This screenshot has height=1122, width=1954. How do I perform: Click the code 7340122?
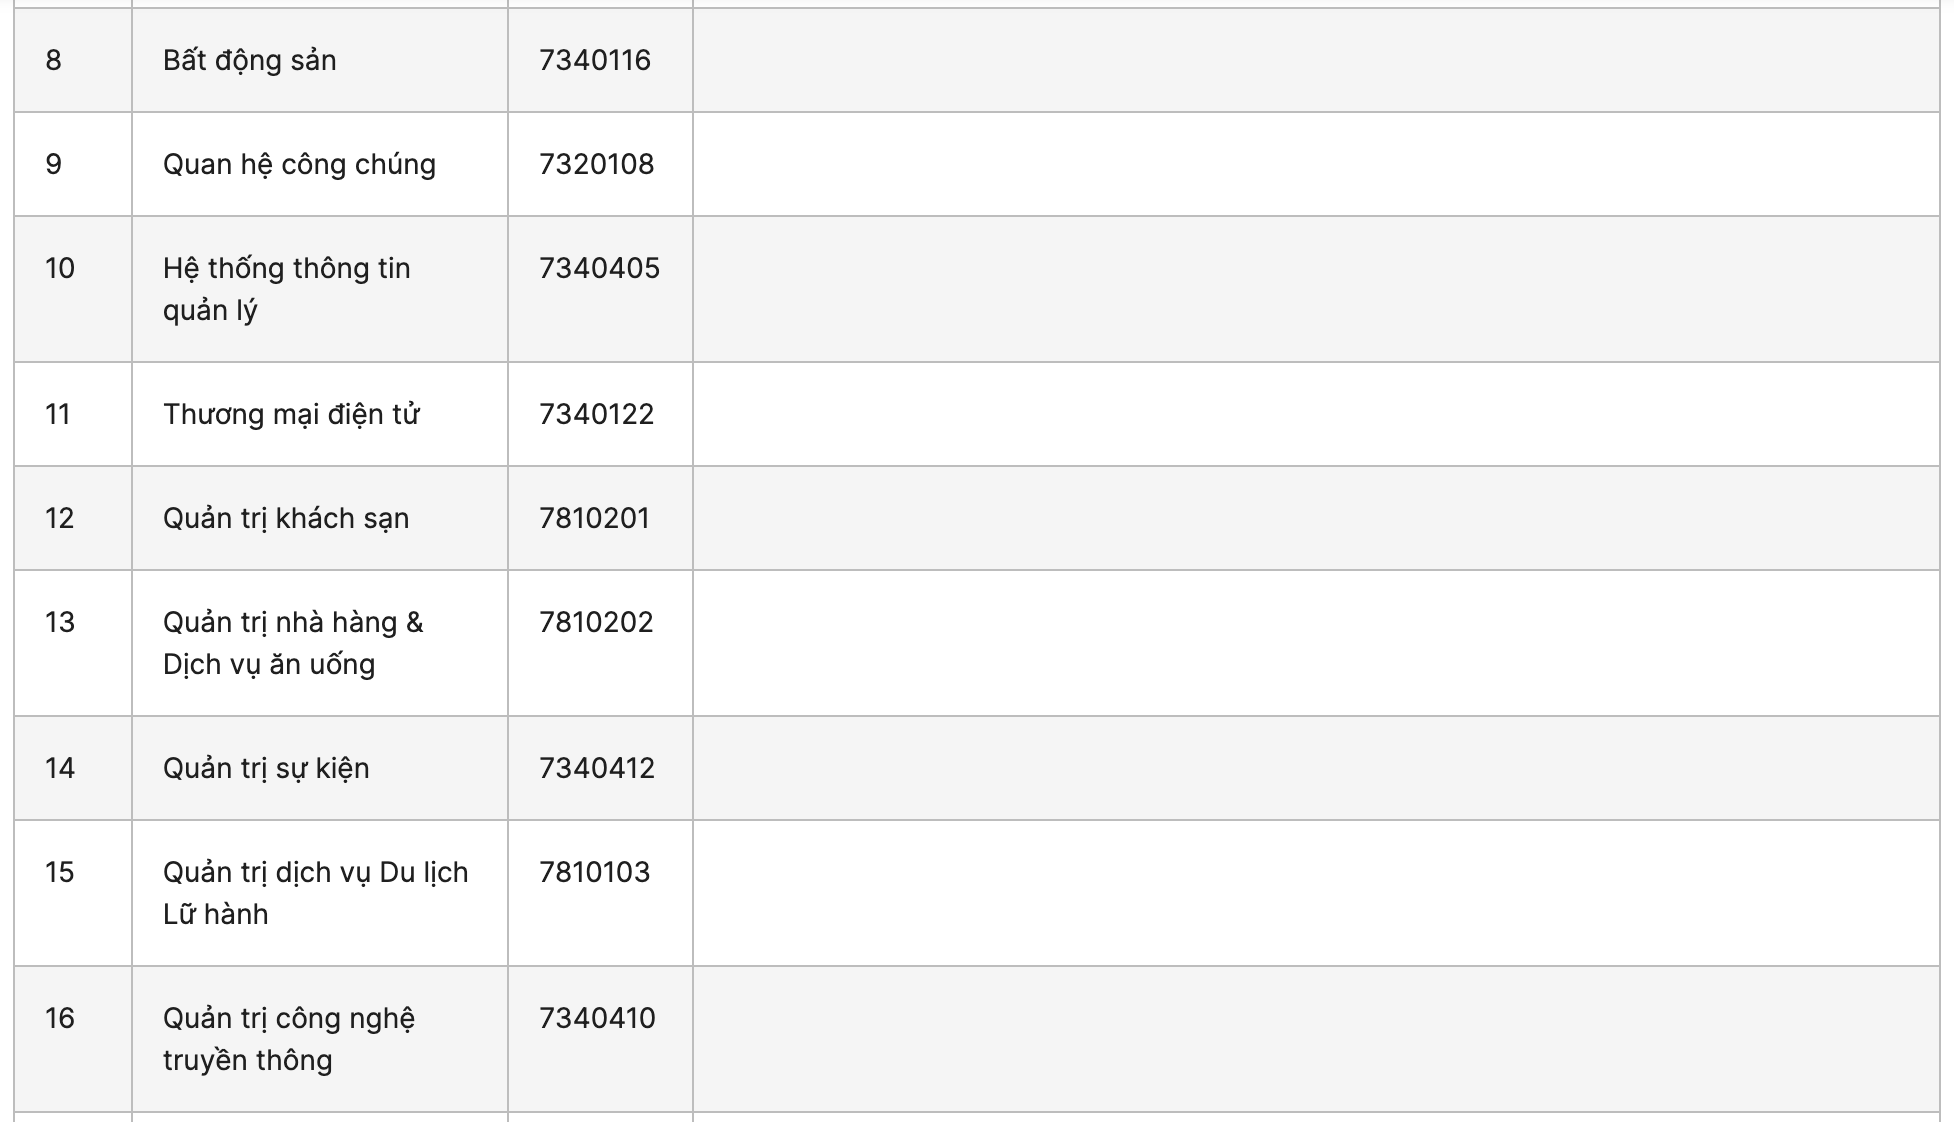(596, 414)
